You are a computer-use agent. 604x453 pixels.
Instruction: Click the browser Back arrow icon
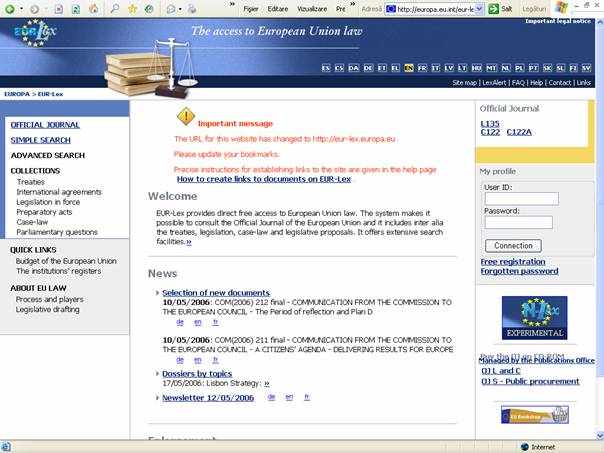10,9
